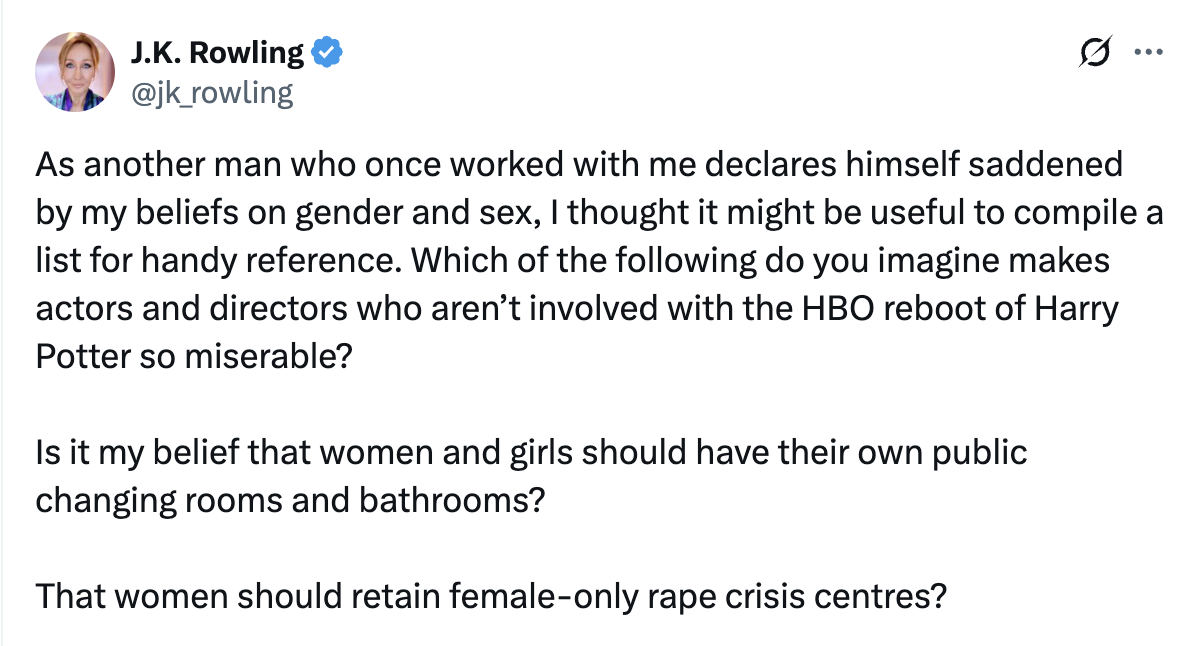Open J.K. Rowling's profile avatar

tap(75, 72)
